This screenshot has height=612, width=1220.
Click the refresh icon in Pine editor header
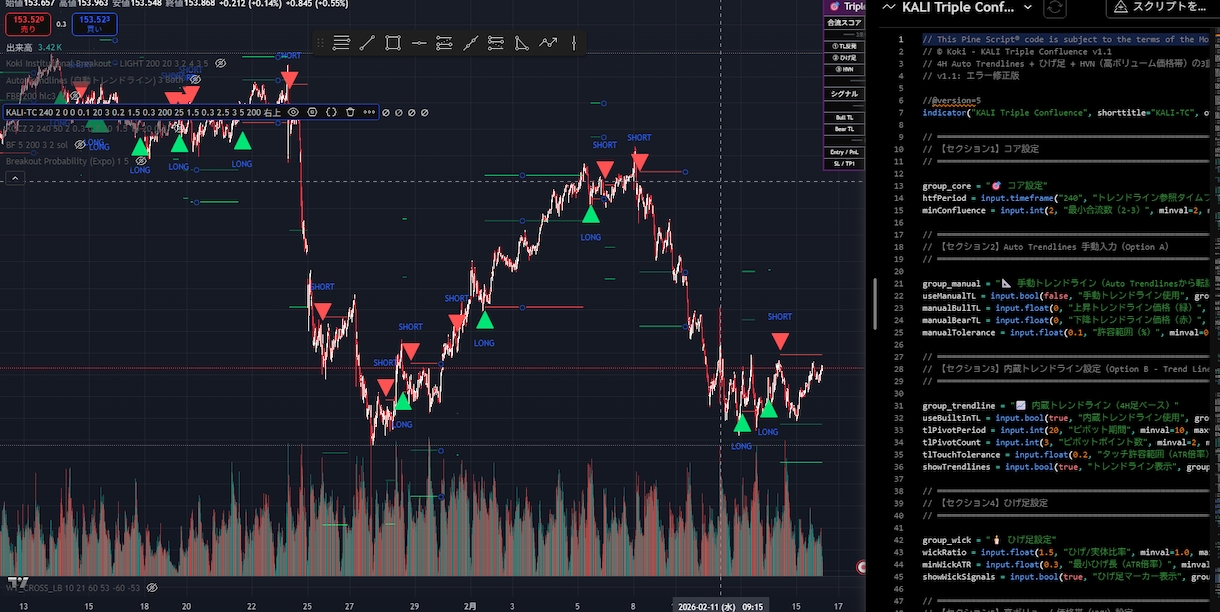point(1054,7)
